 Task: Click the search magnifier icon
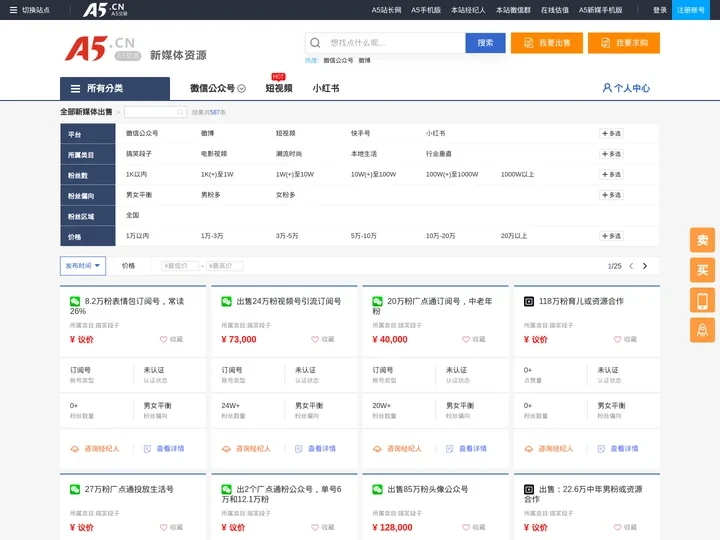point(315,43)
